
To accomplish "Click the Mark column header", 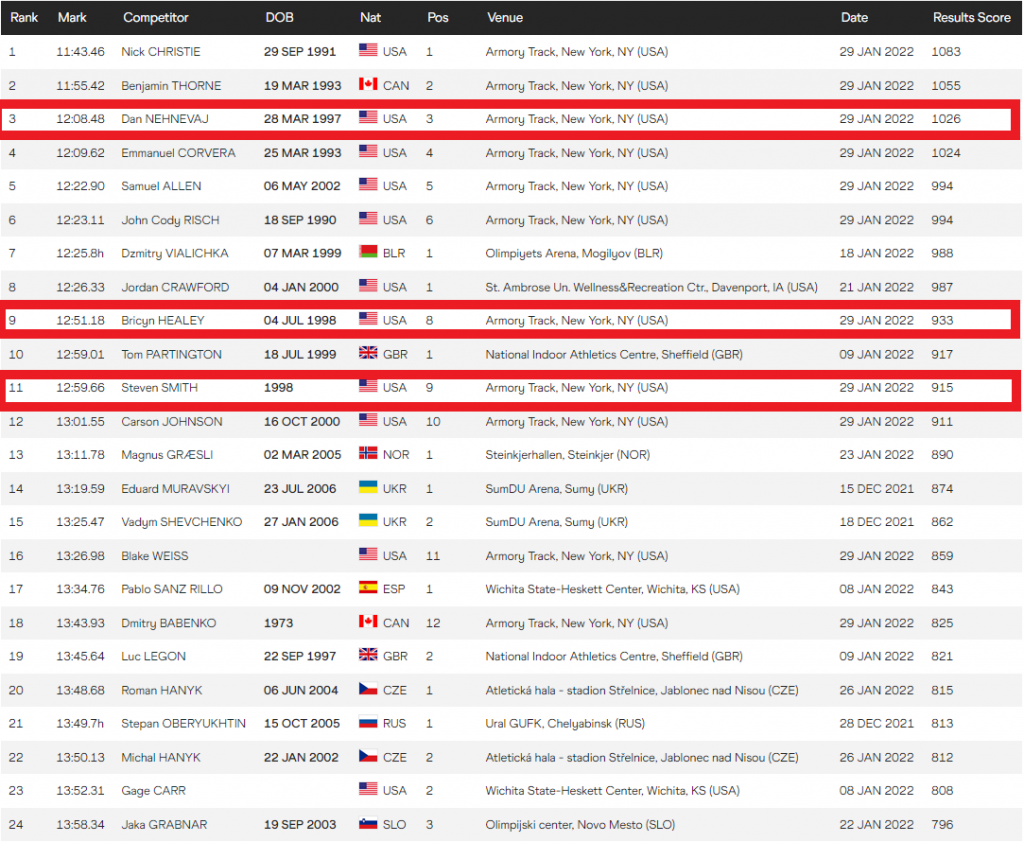I will tap(72, 18).
